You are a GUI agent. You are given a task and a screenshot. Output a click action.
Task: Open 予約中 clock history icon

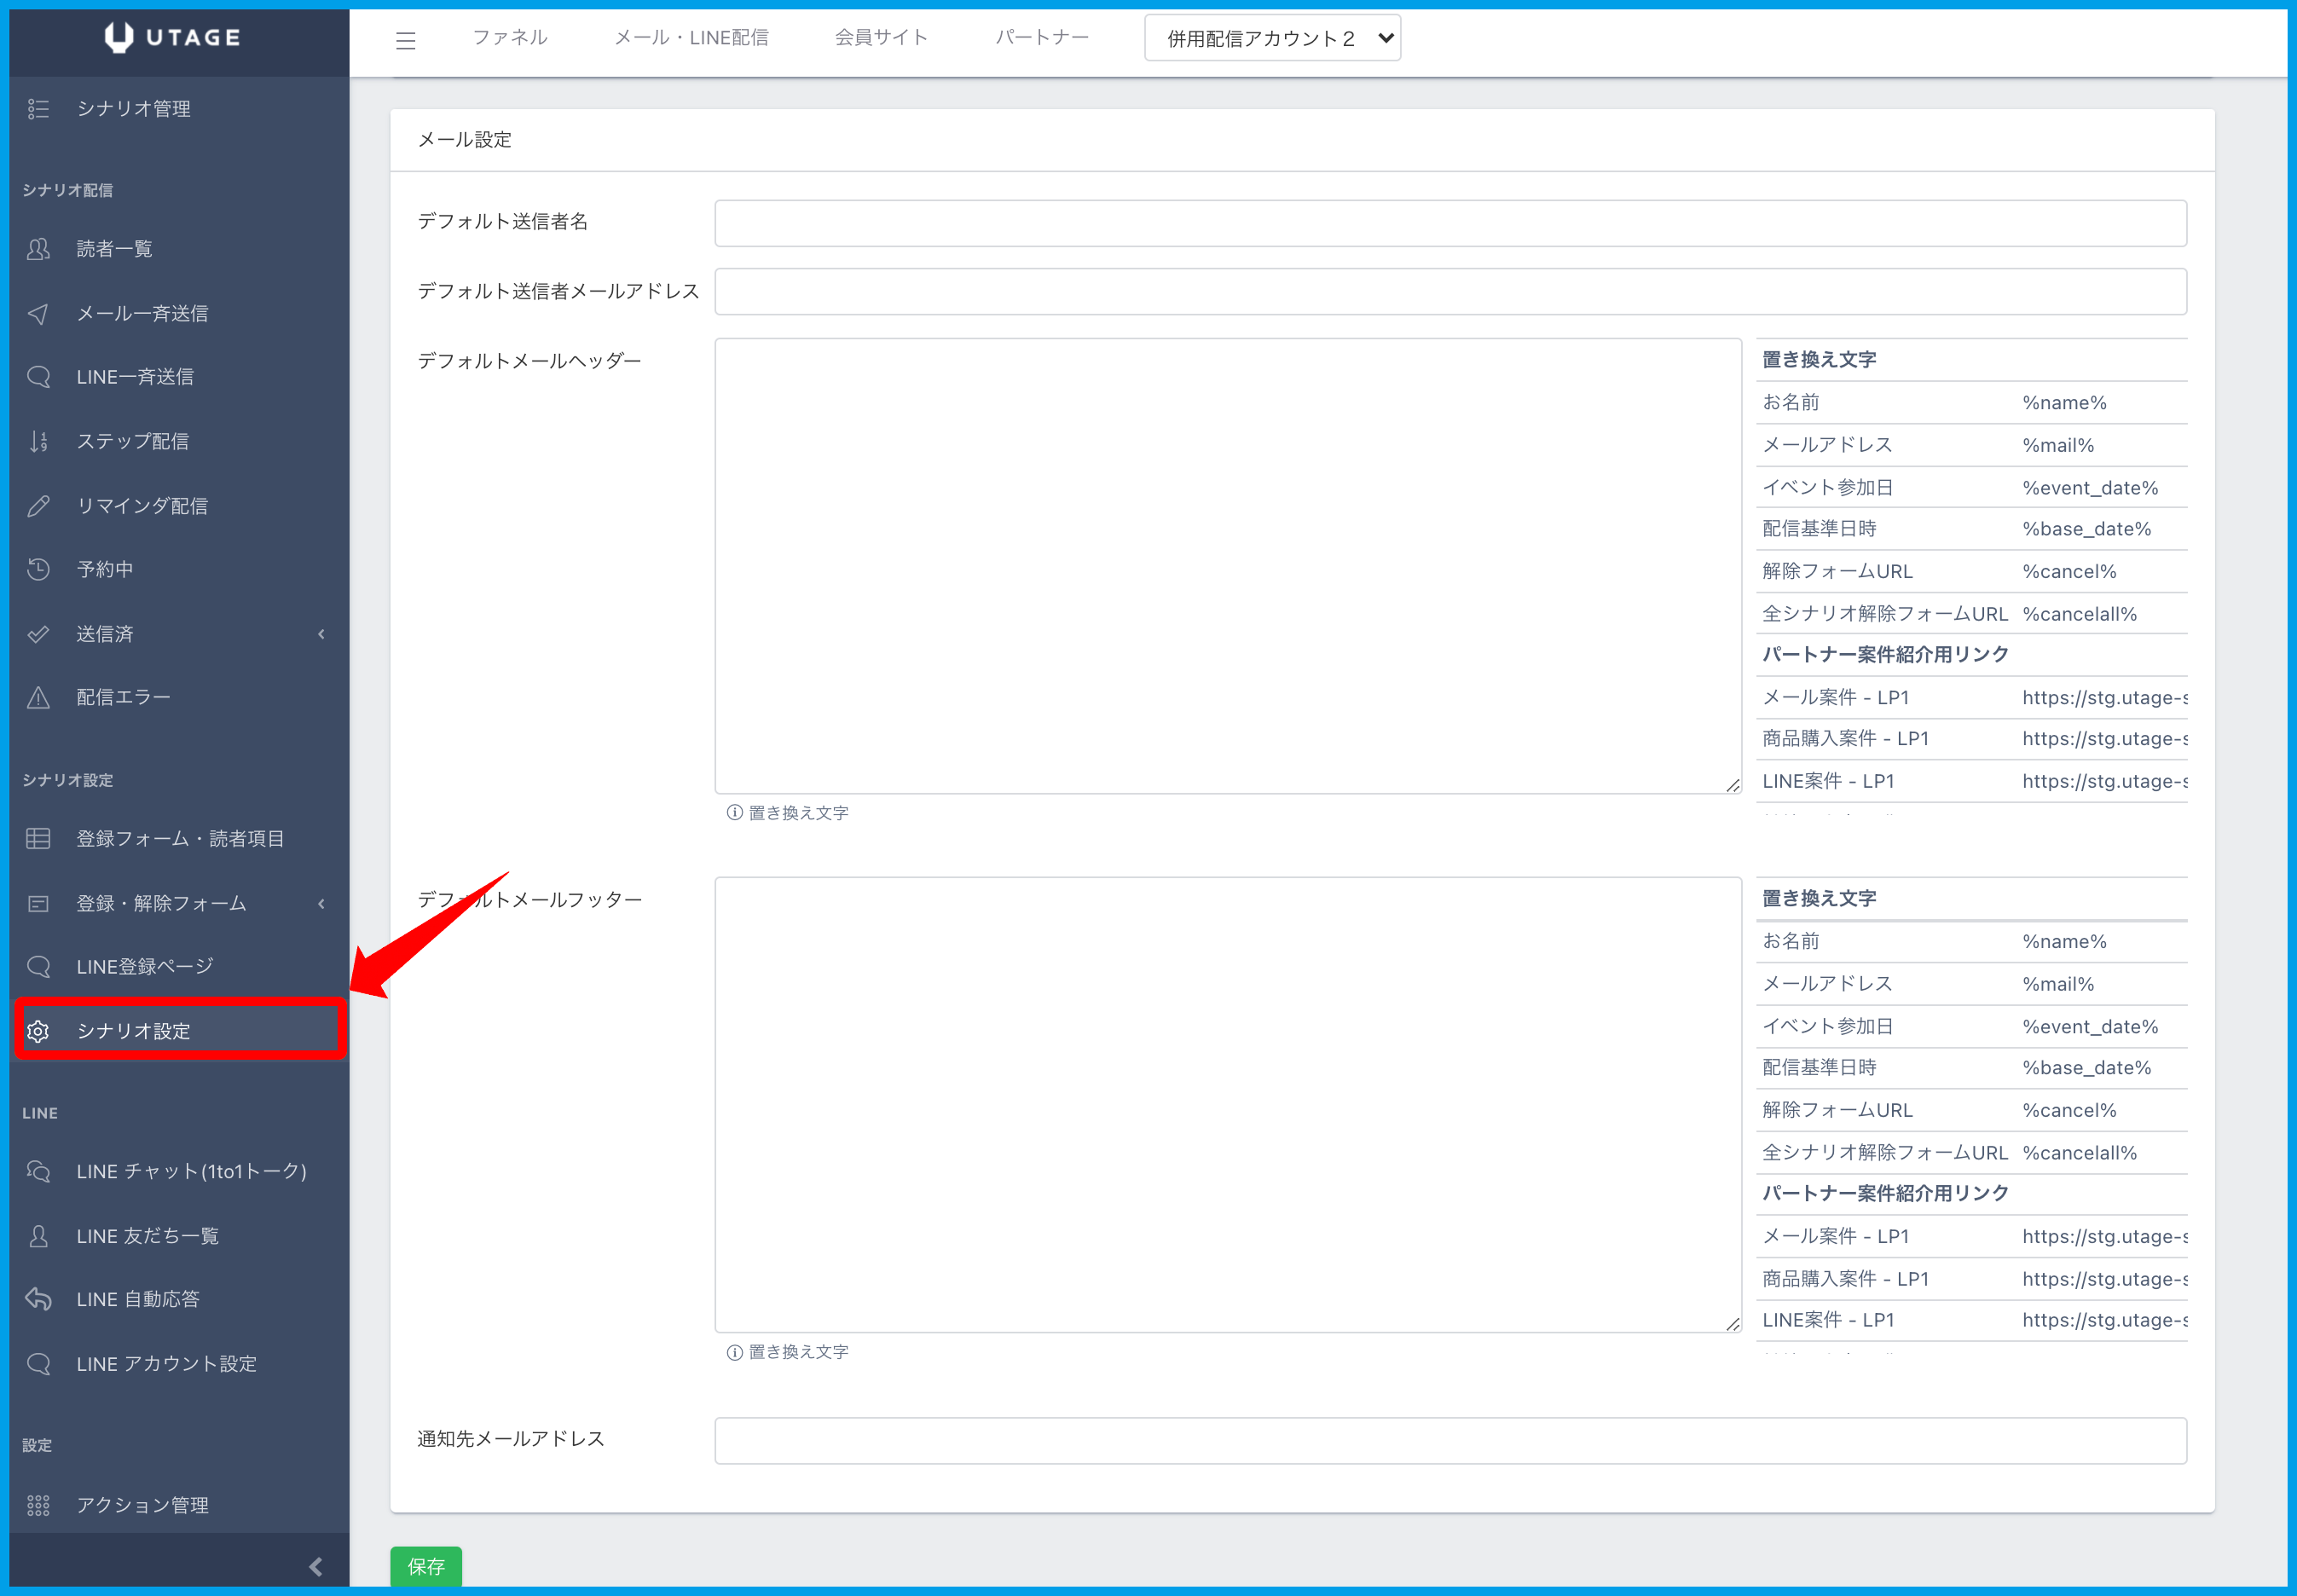click(x=38, y=569)
